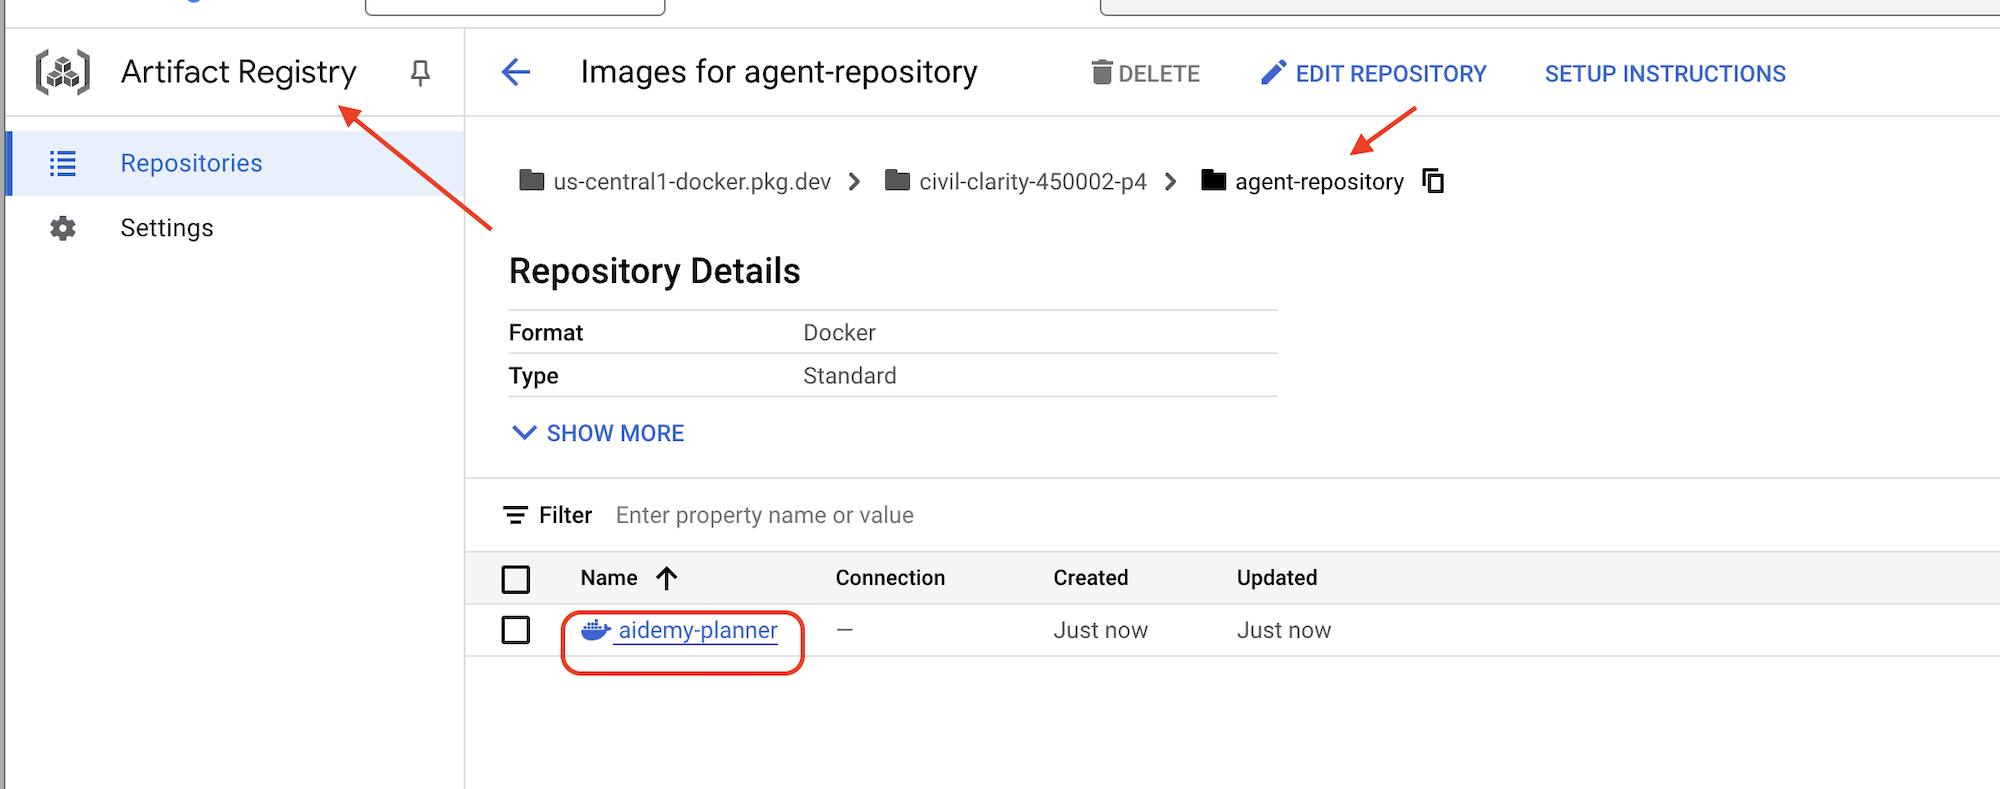The height and width of the screenshot is (789, 2000).
Task: Click the Settings gear icon in sidebar
Action: click(x=63, y=228)
